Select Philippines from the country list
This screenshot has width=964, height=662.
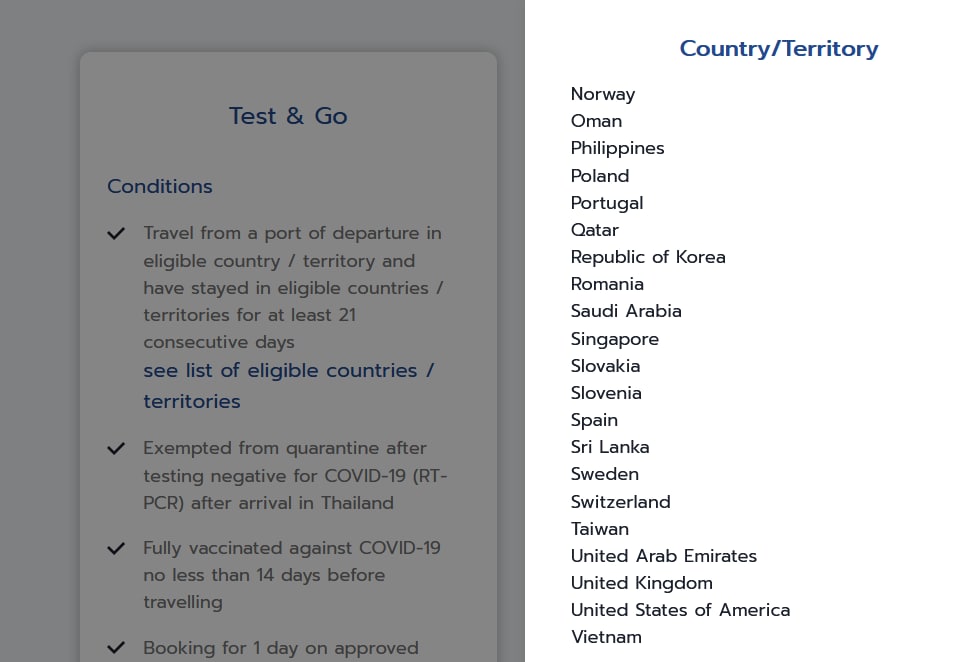(617, 148)
